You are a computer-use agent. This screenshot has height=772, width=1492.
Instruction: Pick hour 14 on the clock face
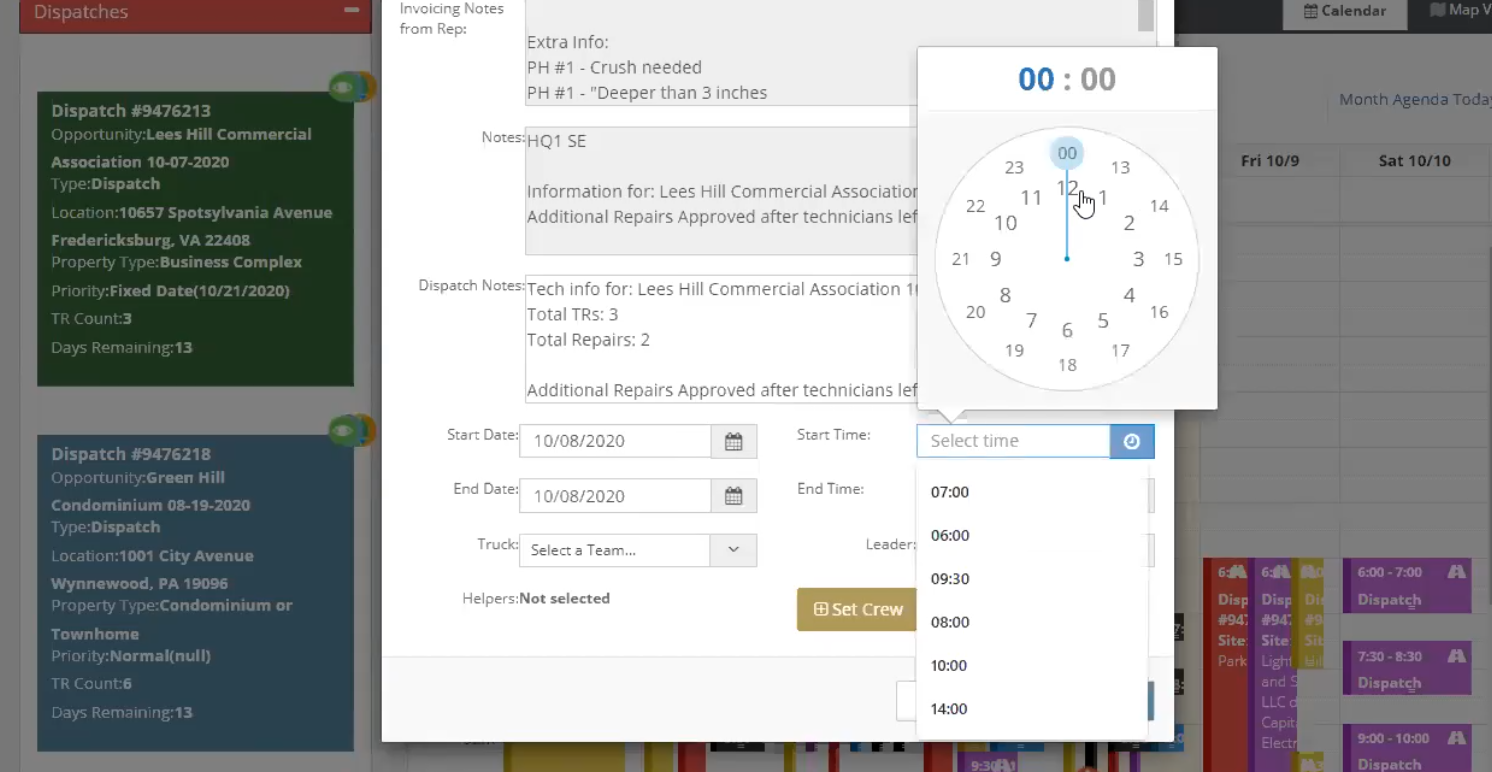tap(1159, 206)
